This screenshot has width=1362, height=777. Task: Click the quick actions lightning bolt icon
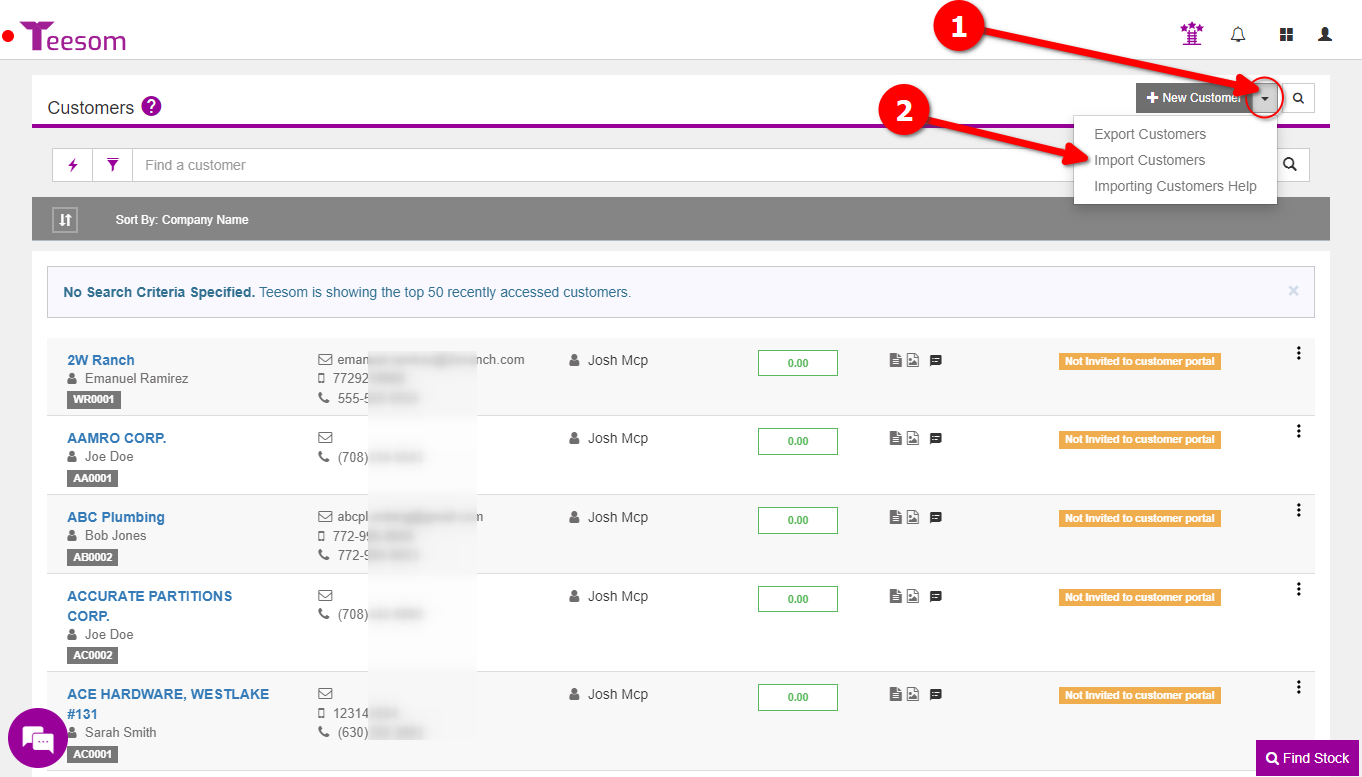(x=72, y=165)
